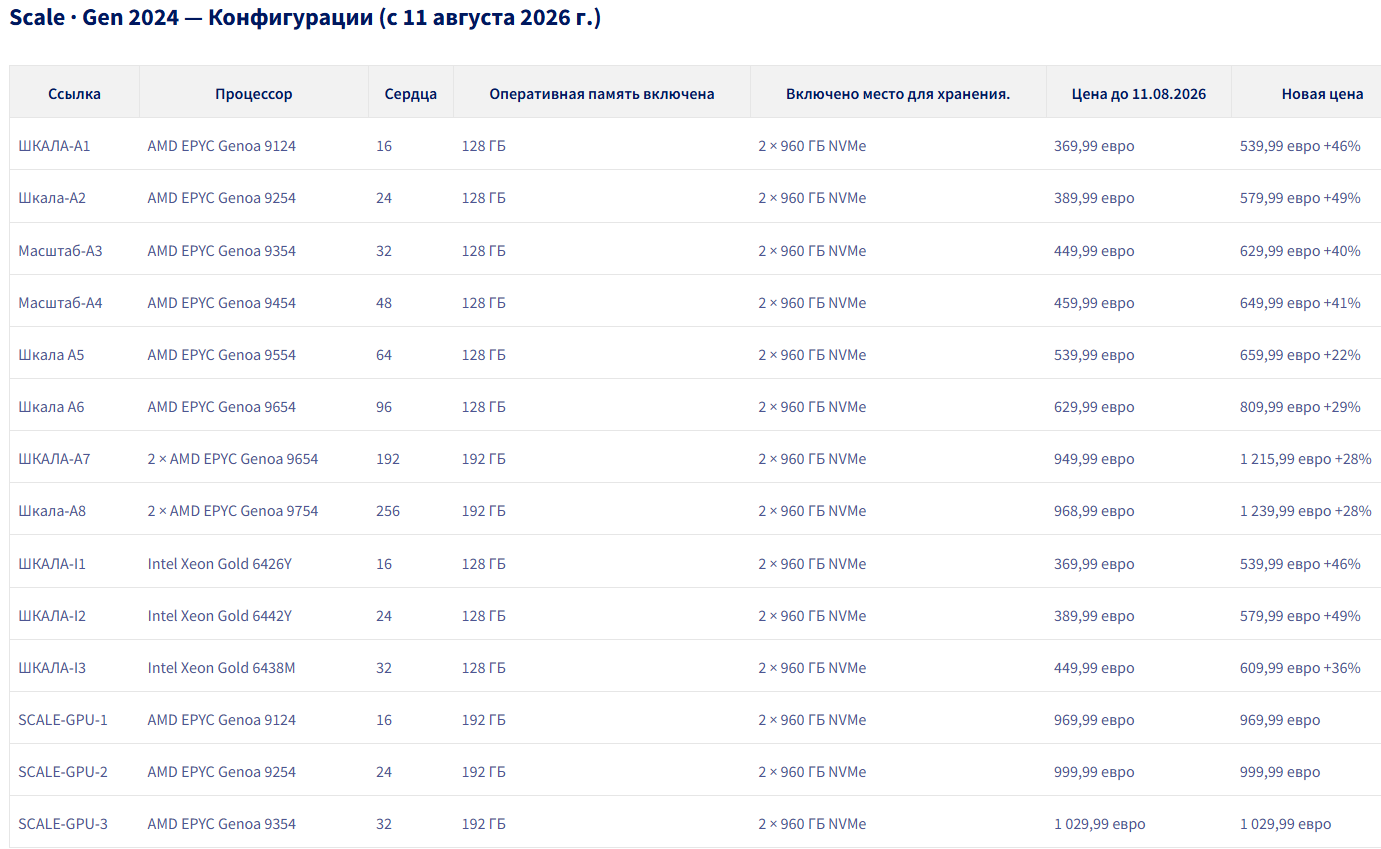The image size is (1381, 849).
Task: Click header "Включено место для хранения."
Action: tap(898, 94)
